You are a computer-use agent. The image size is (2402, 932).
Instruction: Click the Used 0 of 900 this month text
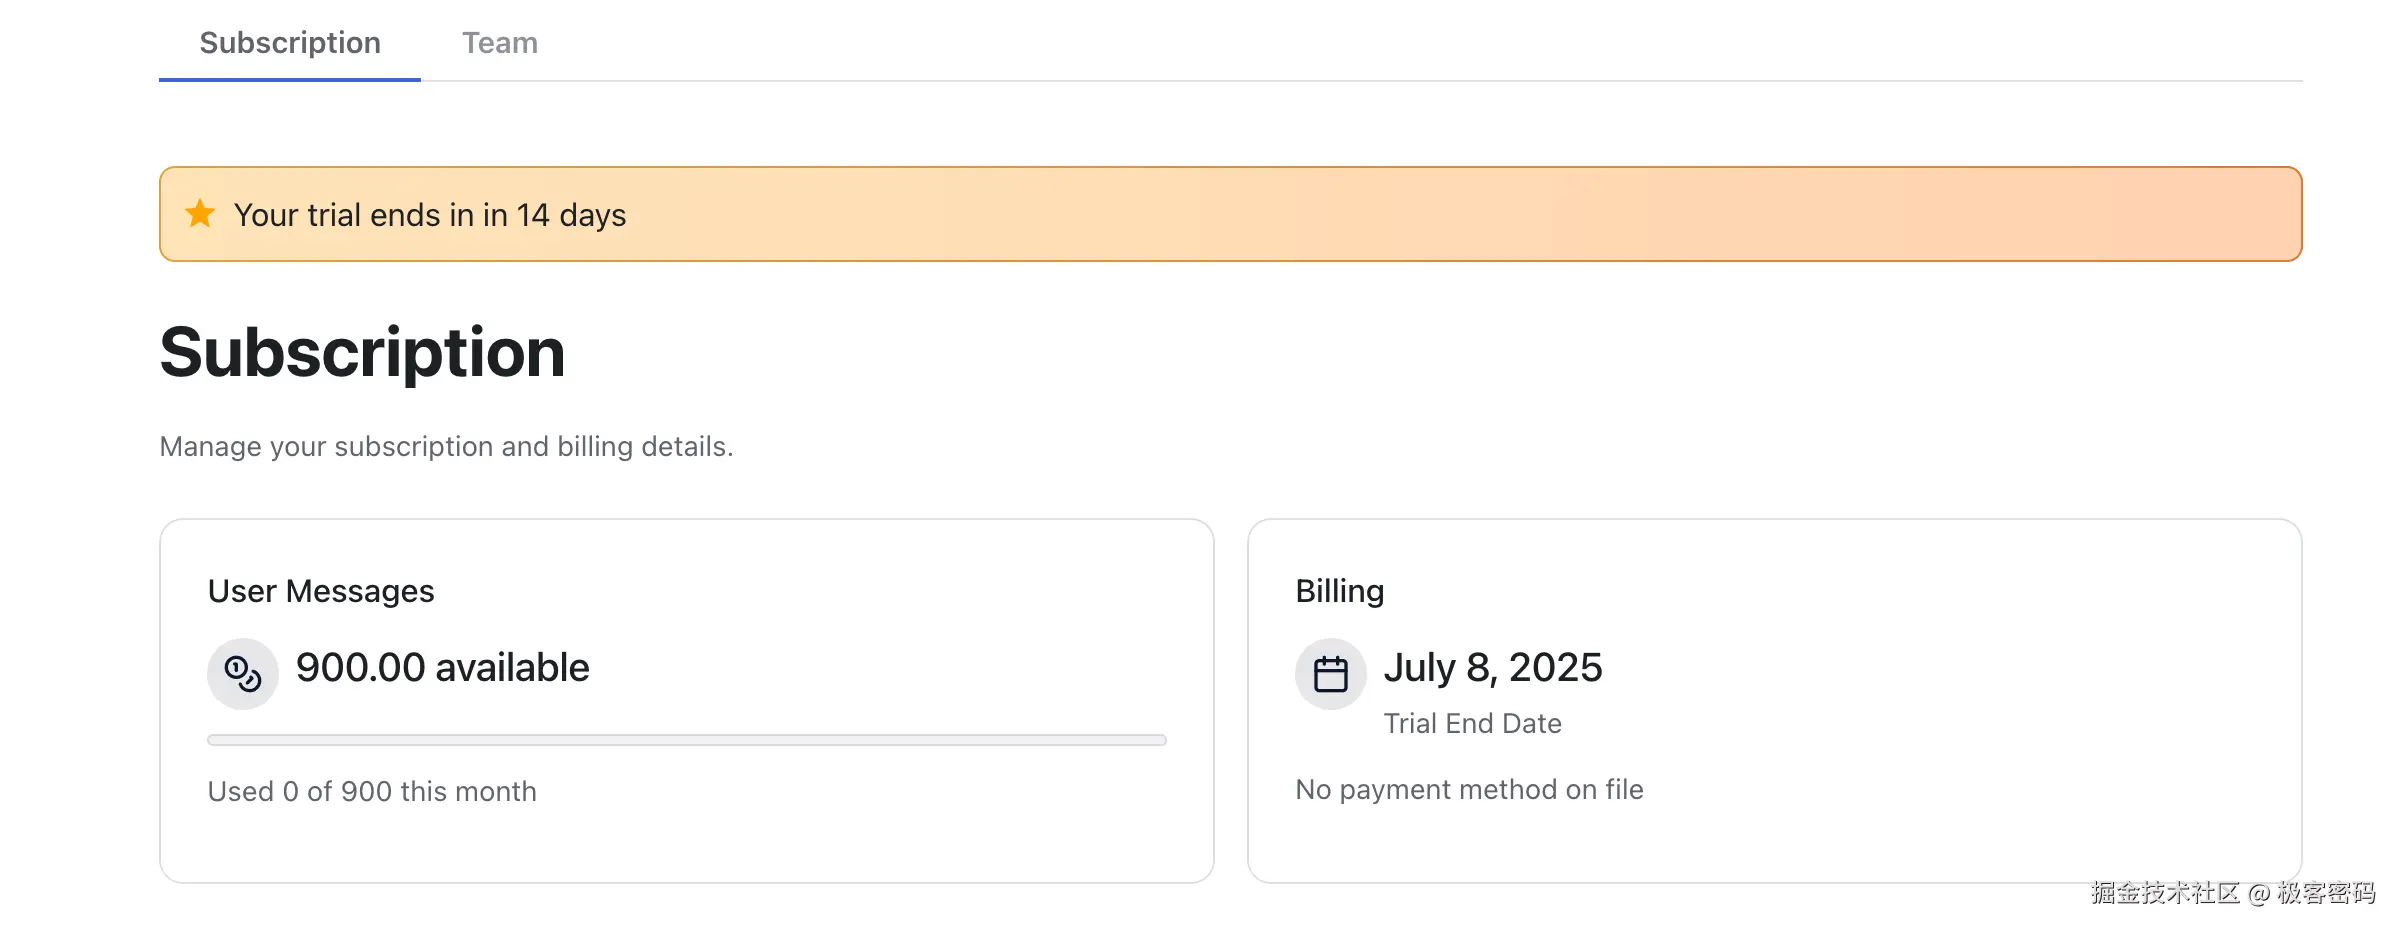pos(372,791)
